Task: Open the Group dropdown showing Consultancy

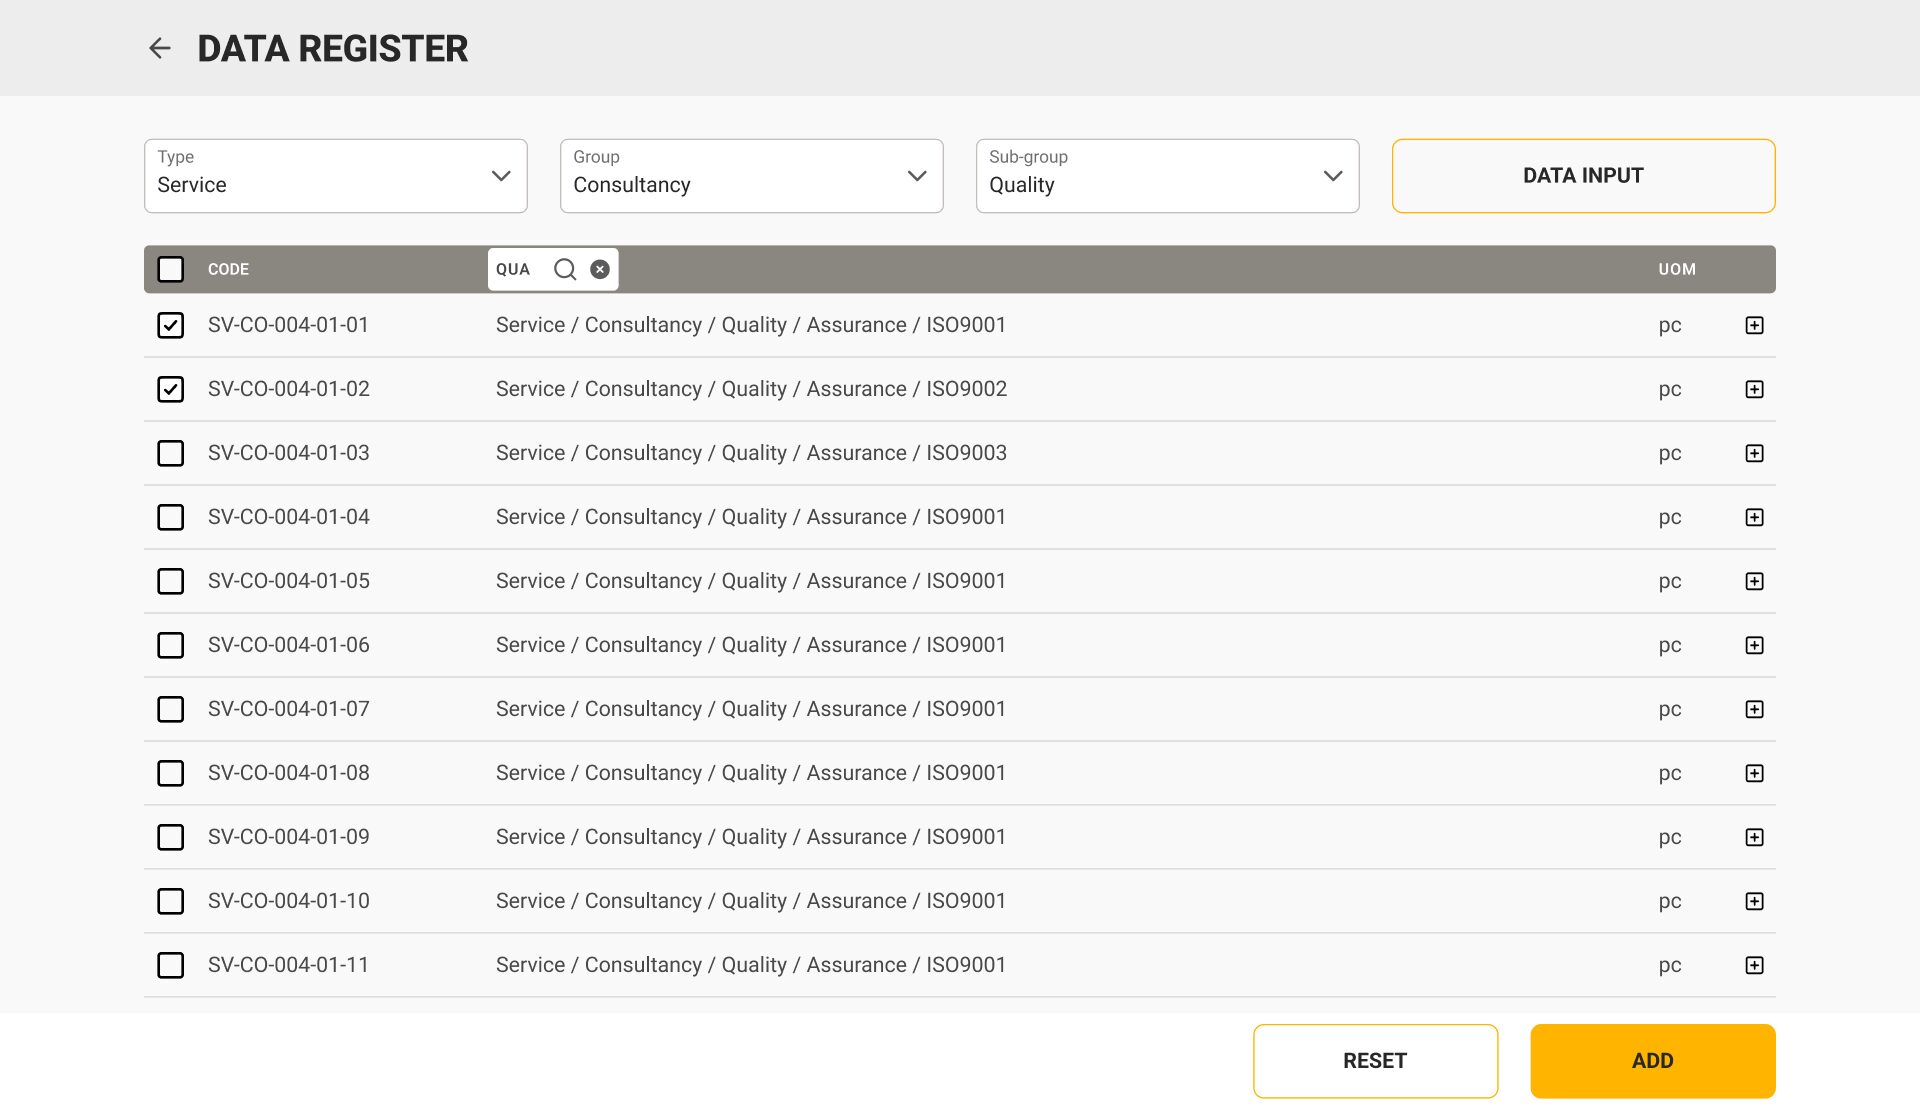Action: 752,176
